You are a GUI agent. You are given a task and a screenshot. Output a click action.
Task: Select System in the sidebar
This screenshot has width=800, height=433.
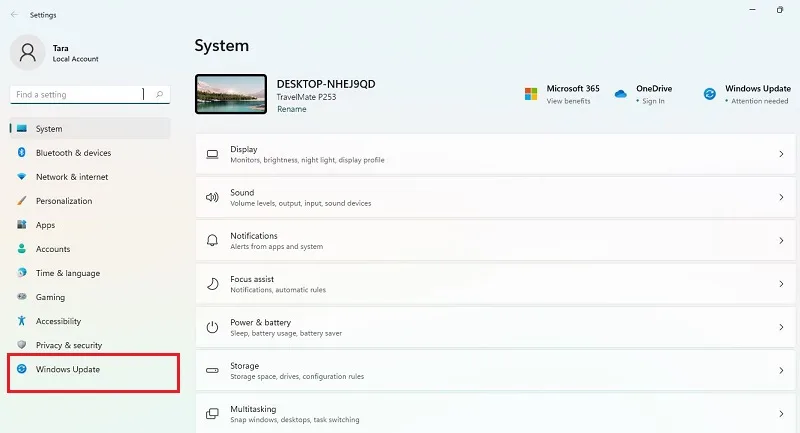coord(90,129)
